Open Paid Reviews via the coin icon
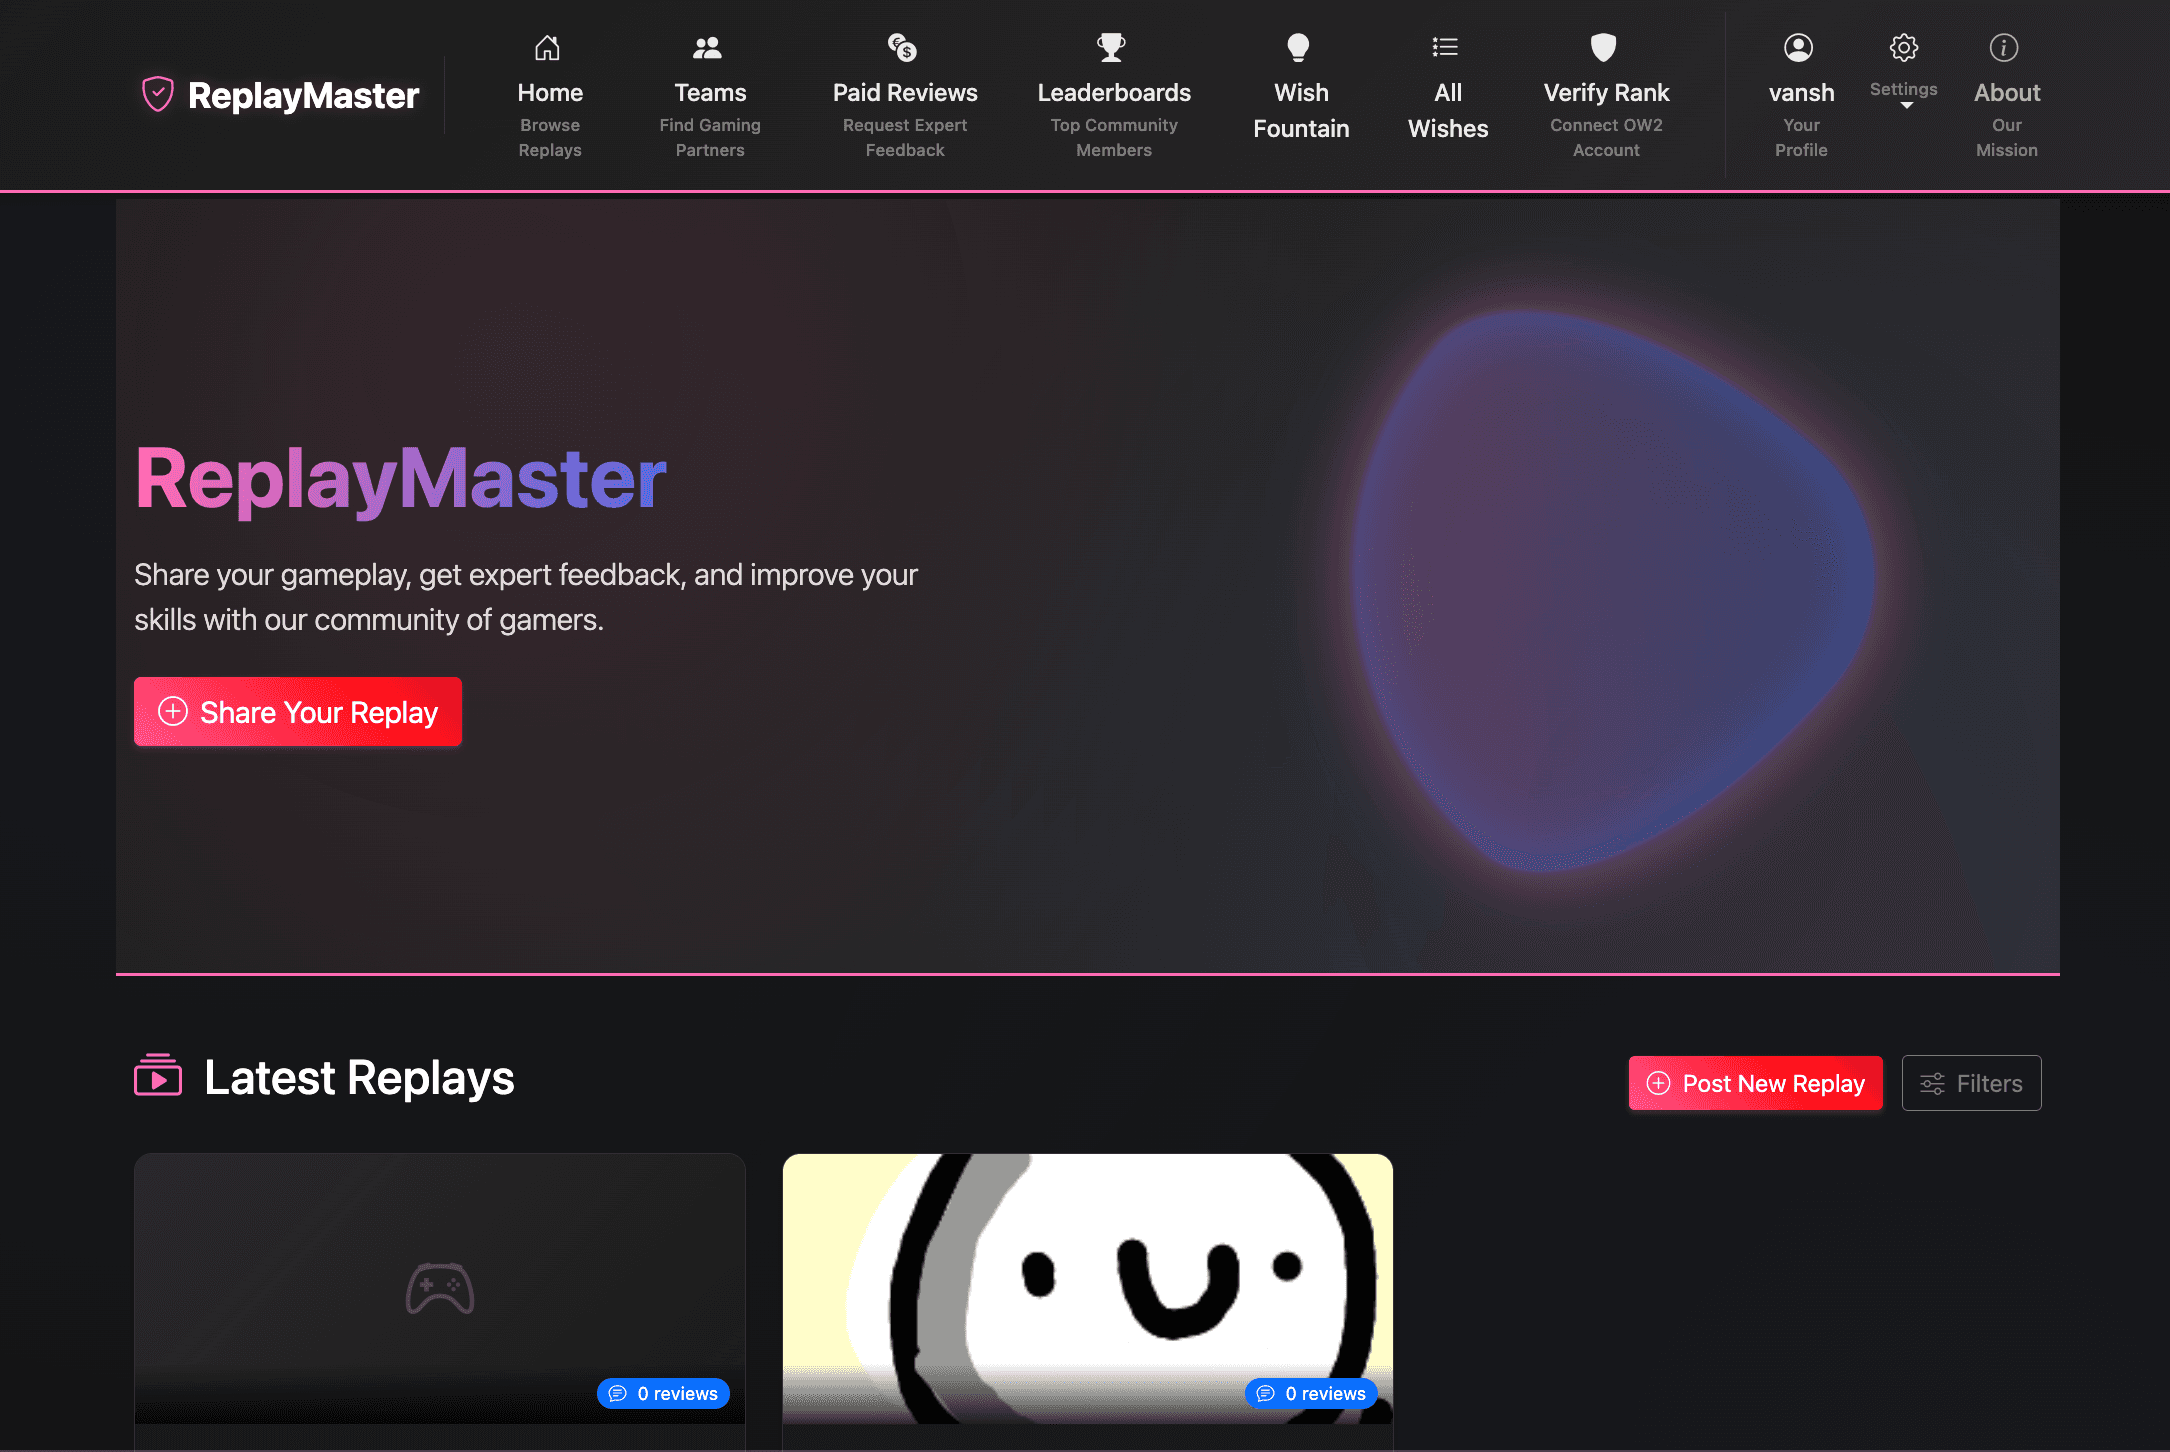 tap(903, 47)
